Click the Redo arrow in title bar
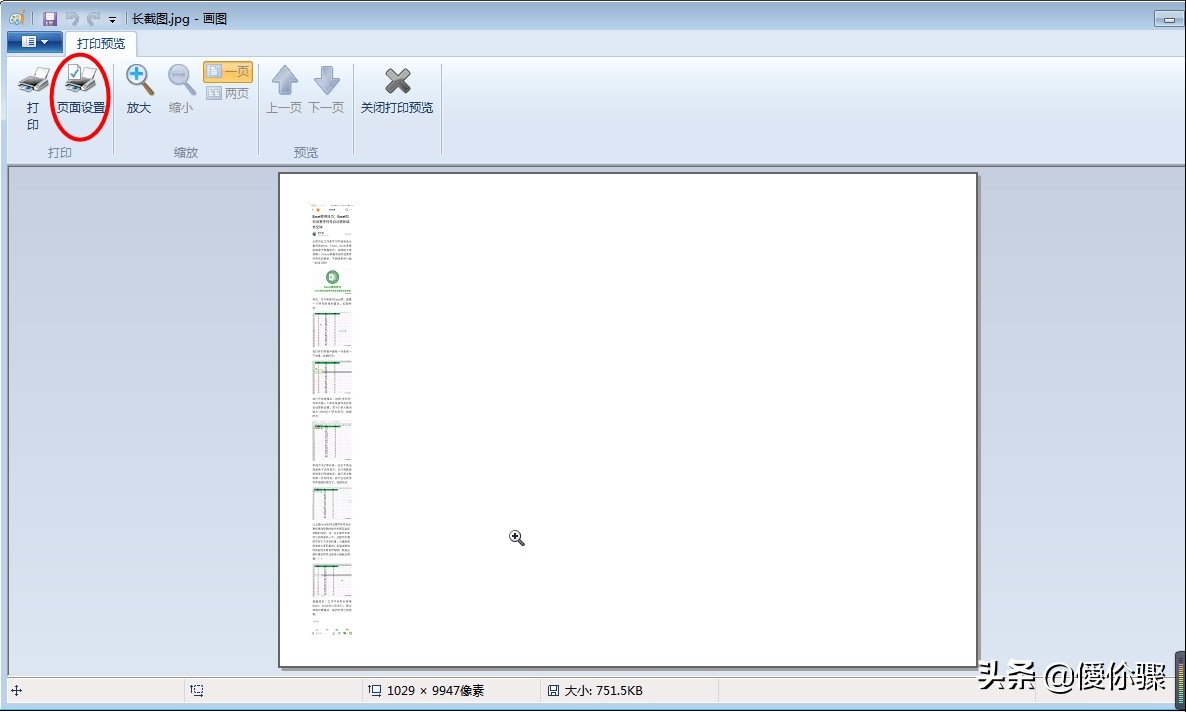This screenshot has height=712, width=1186. pyautogui.click(x=94, y=19)
